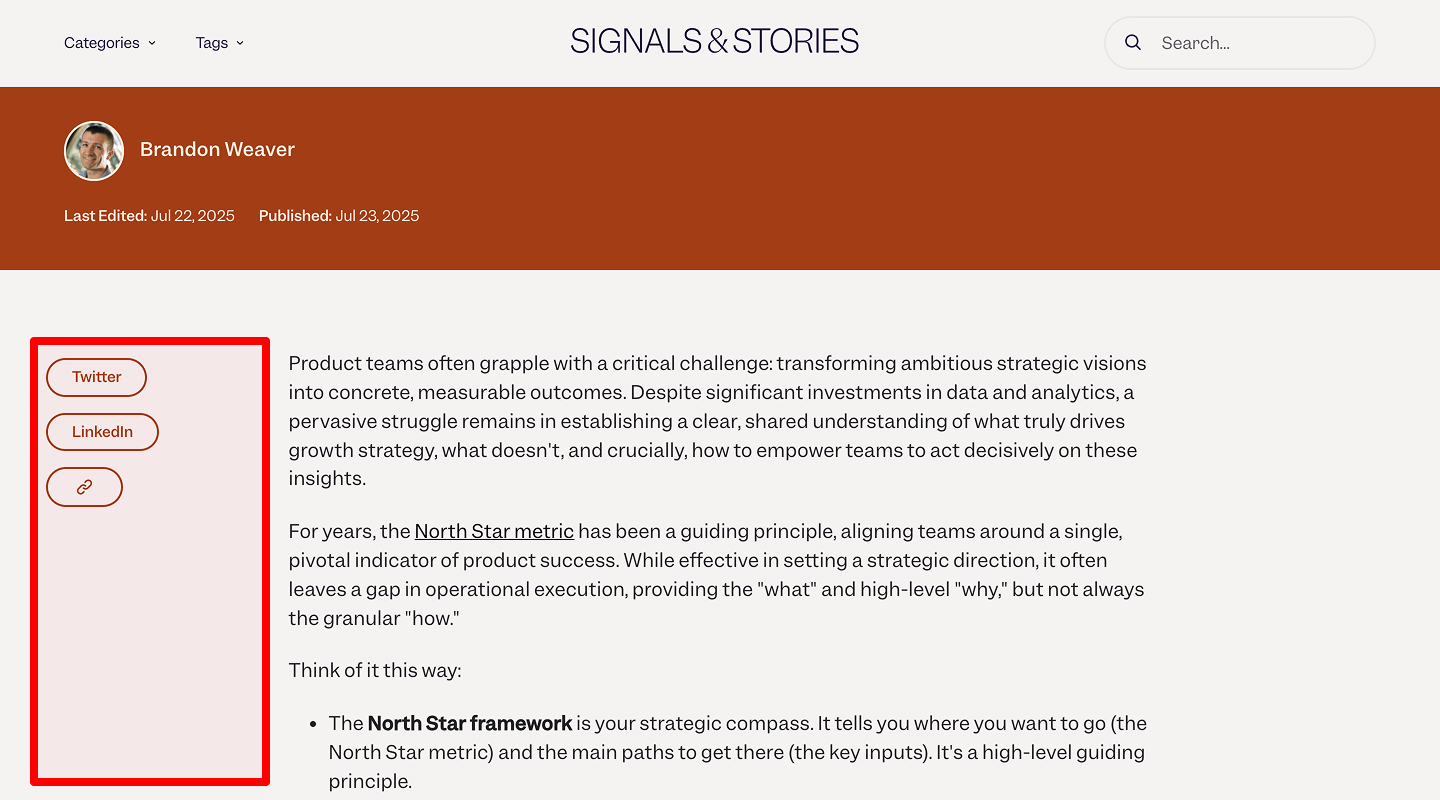Expand the Tags chevron arrow
This screenshot has width=1440, height=800.
click(x=240, y=43)
